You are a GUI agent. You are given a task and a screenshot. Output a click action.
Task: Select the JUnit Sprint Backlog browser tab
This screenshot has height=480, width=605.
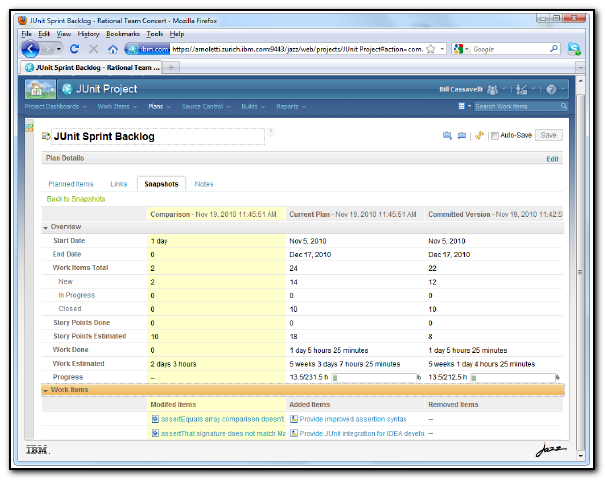tap(93, 68)
